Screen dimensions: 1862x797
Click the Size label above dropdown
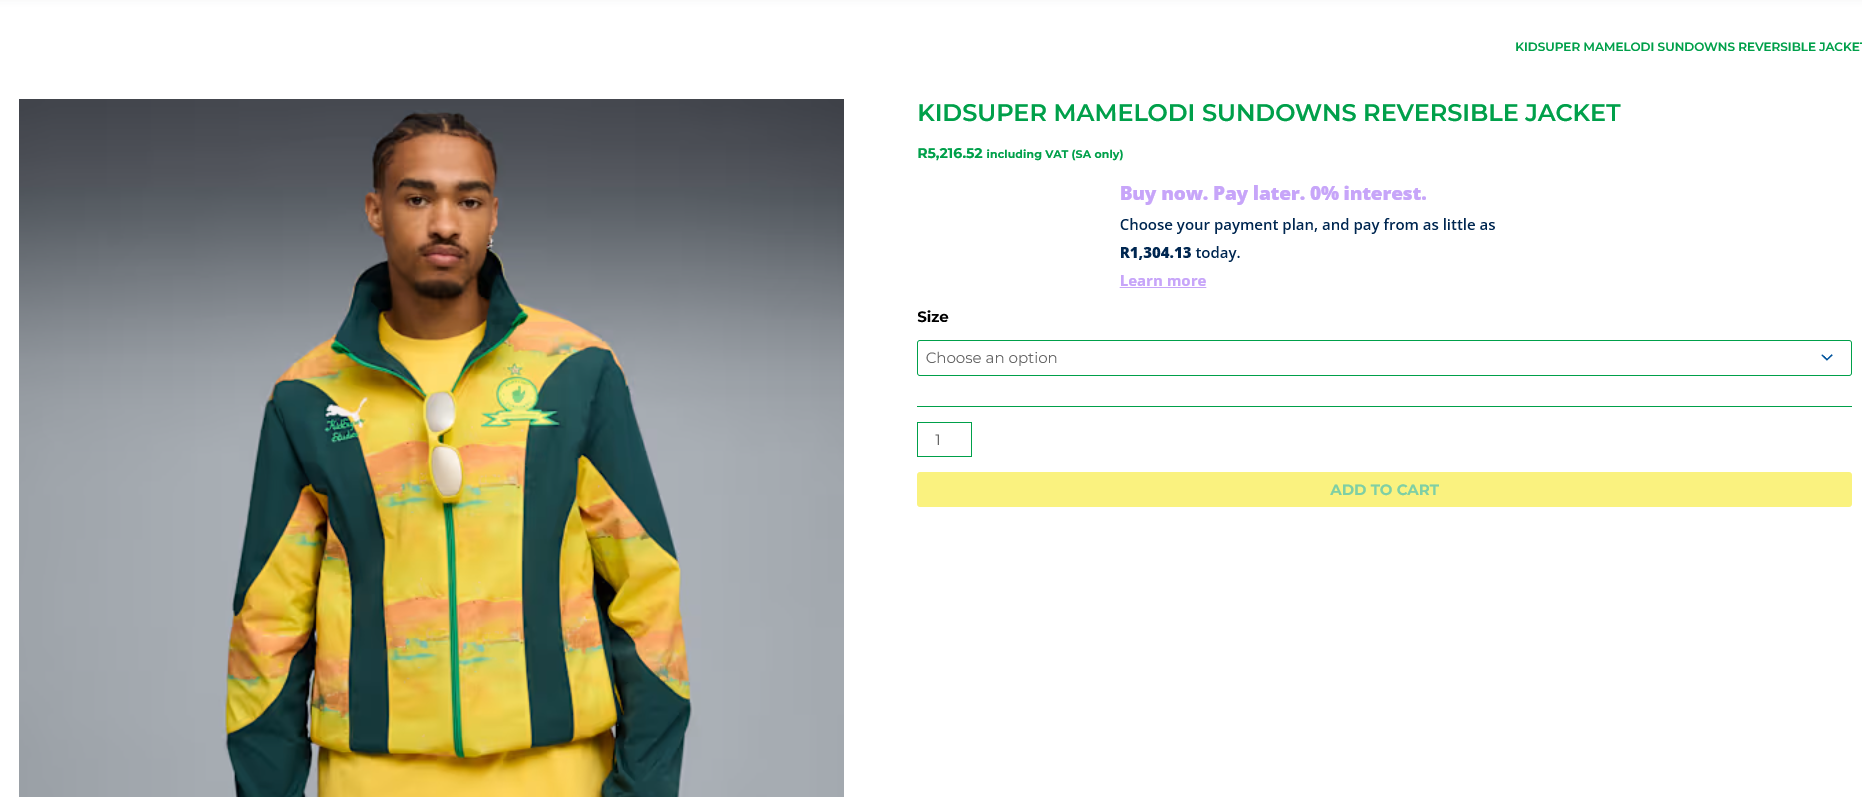(933, 317)
